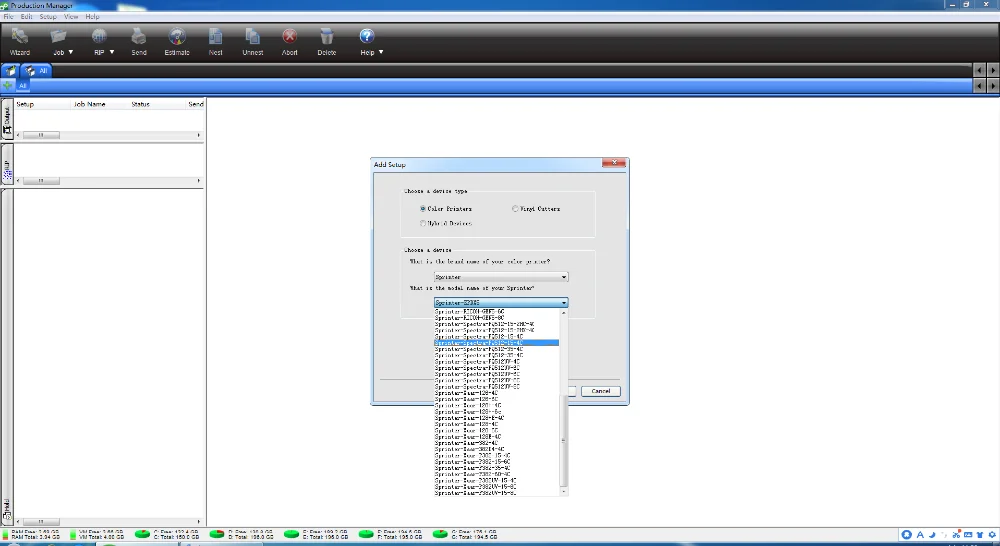This screenshot has height=546, width=1000.
Task: Click the Setup column header
Action: [x=25, y=104]
